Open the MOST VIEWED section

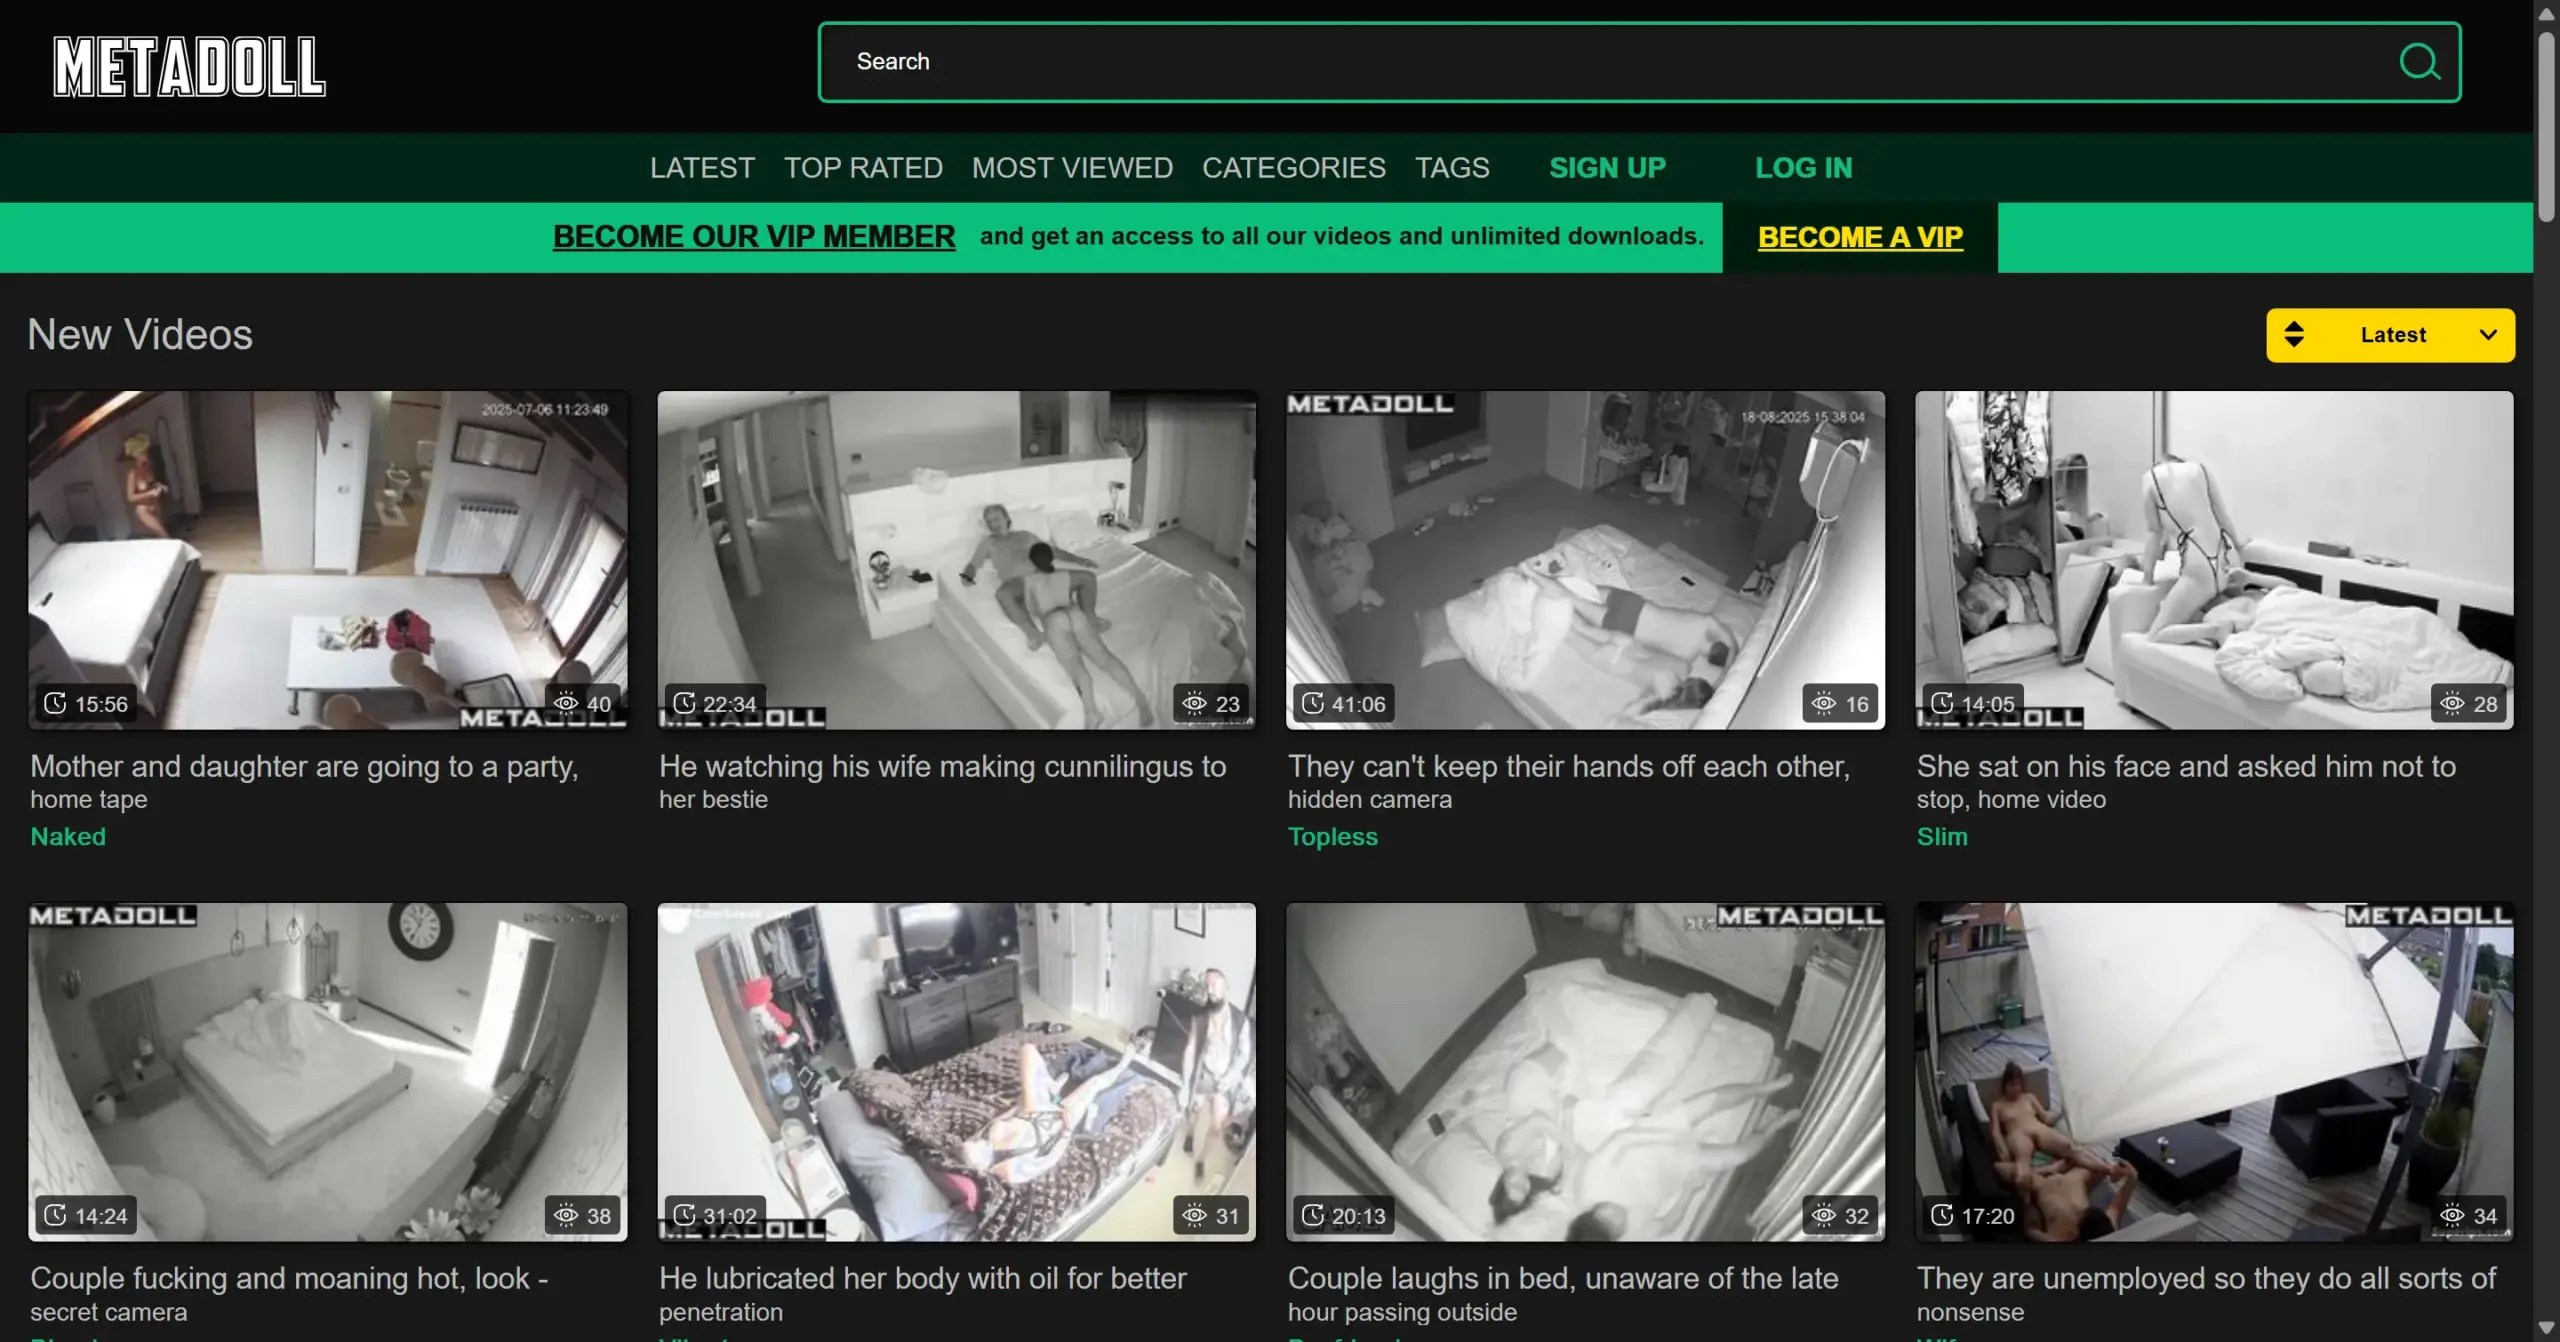click(1072, 168)
